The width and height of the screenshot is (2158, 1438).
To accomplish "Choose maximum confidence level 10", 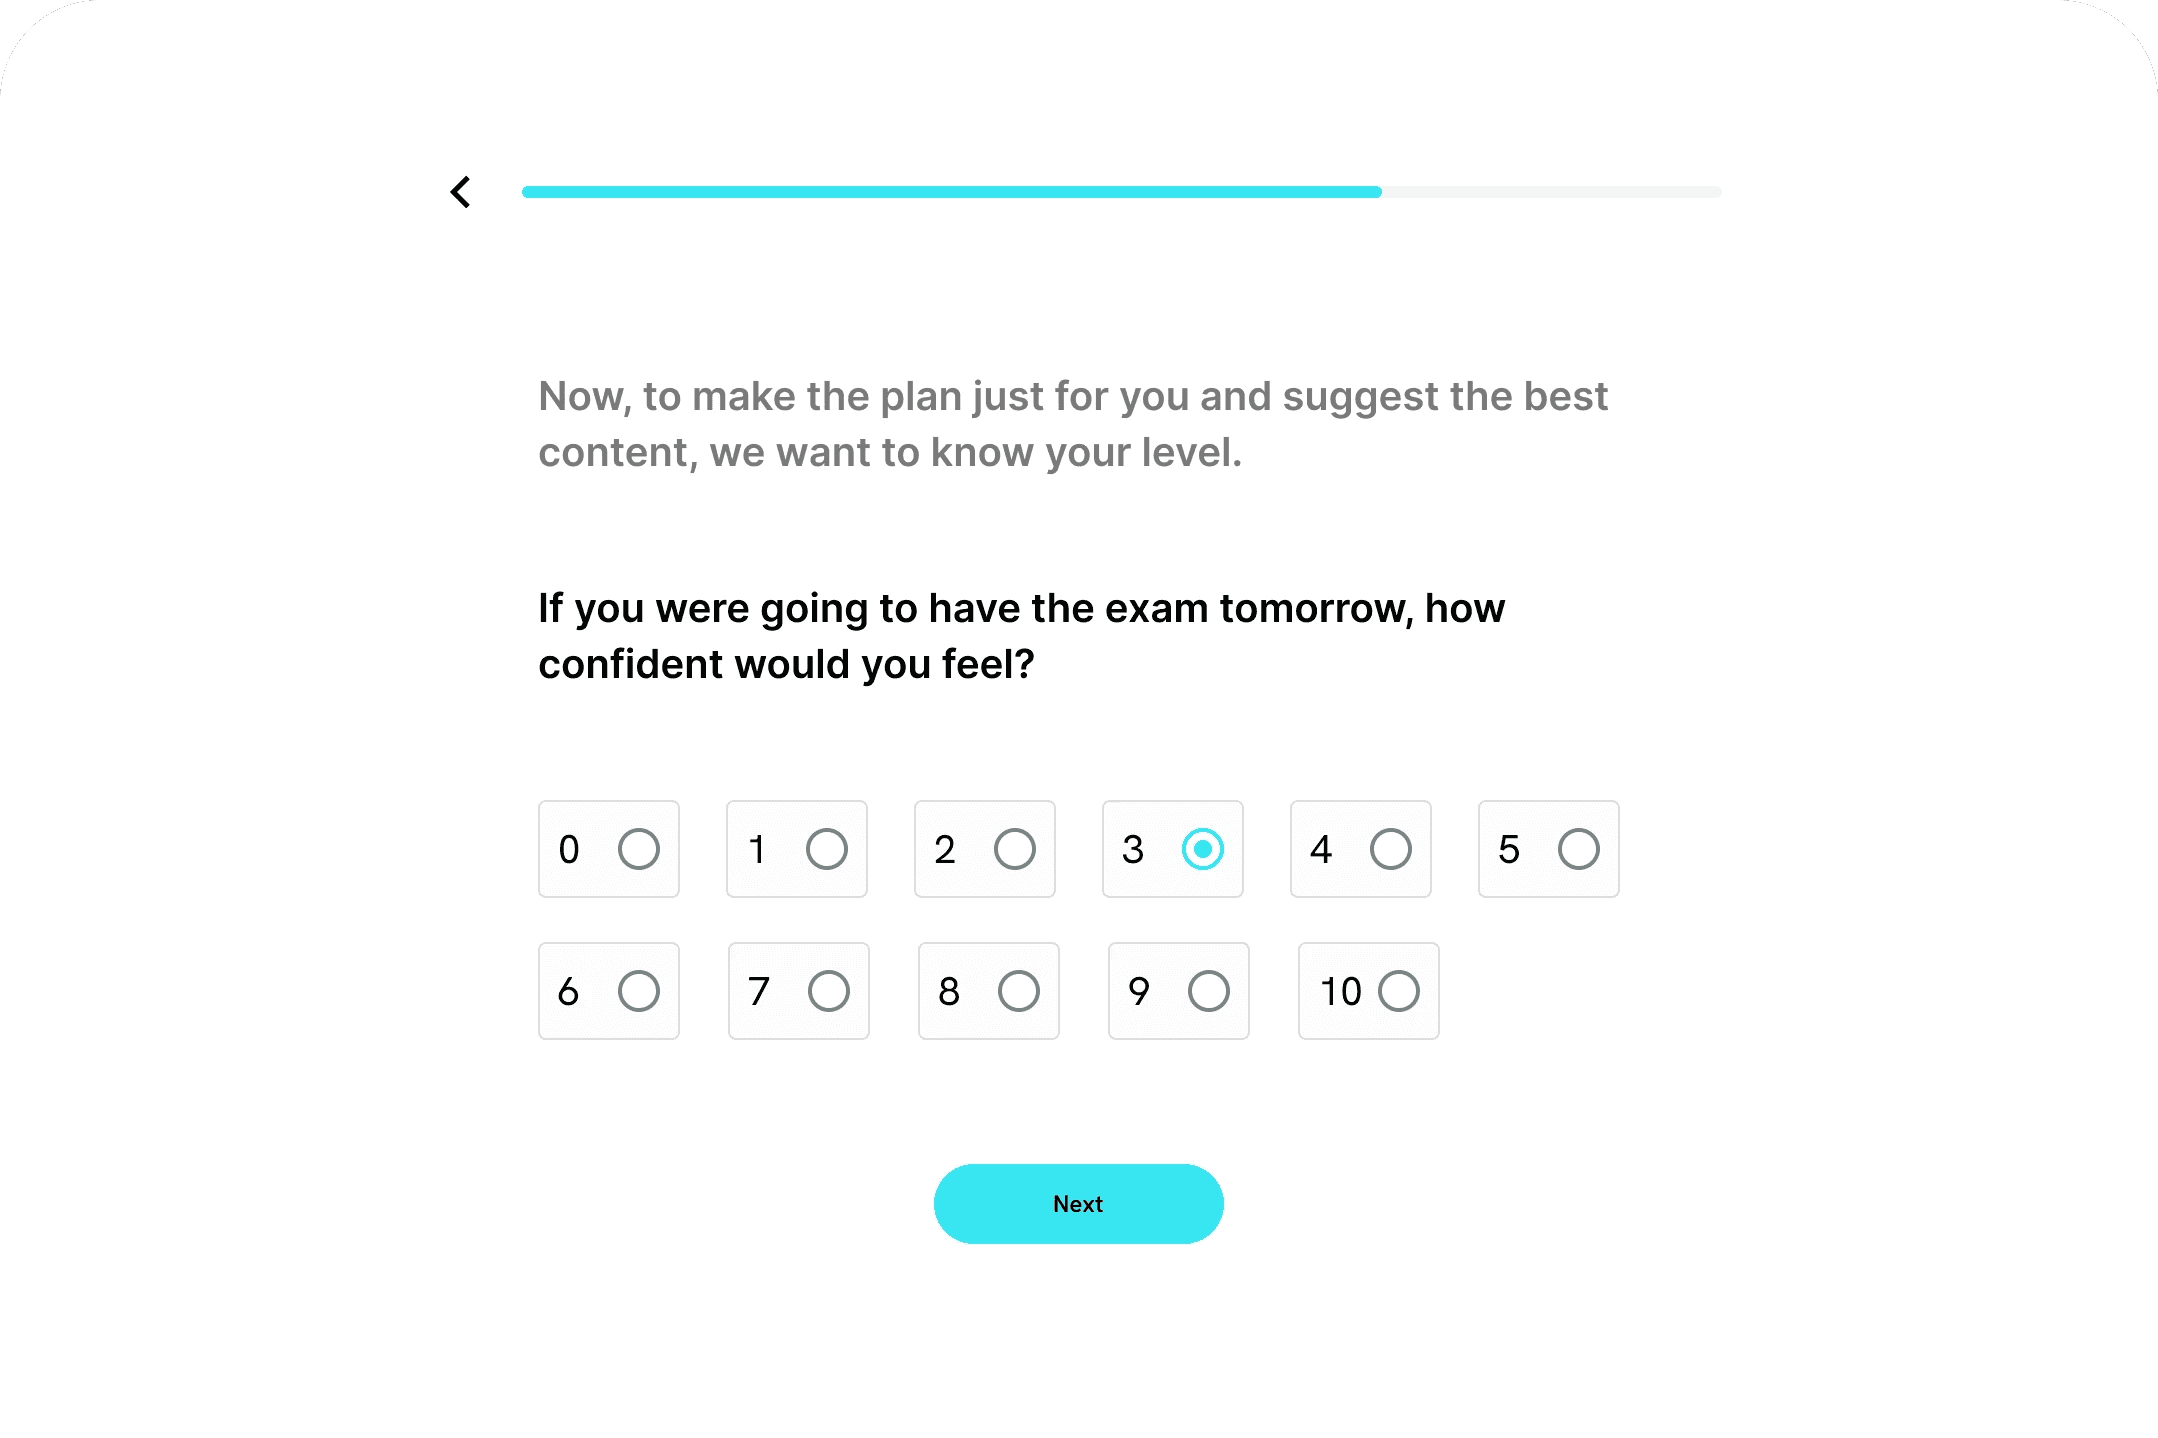I will (1398, 991).
